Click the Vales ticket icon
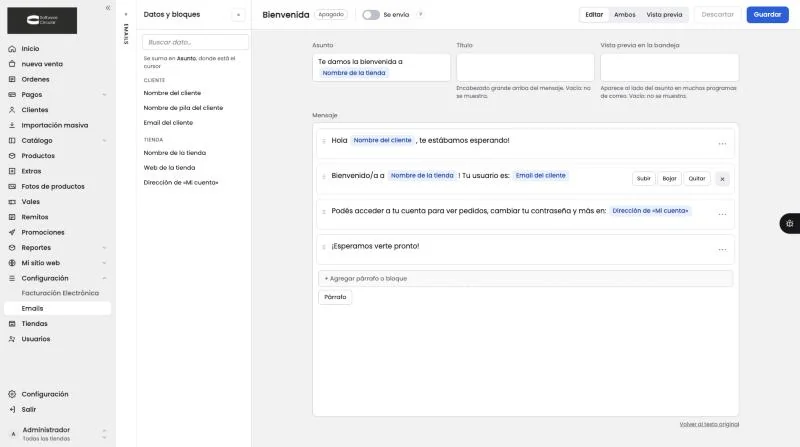The width and height of the screenshot is (800, 447). click(x=12, y=202)
